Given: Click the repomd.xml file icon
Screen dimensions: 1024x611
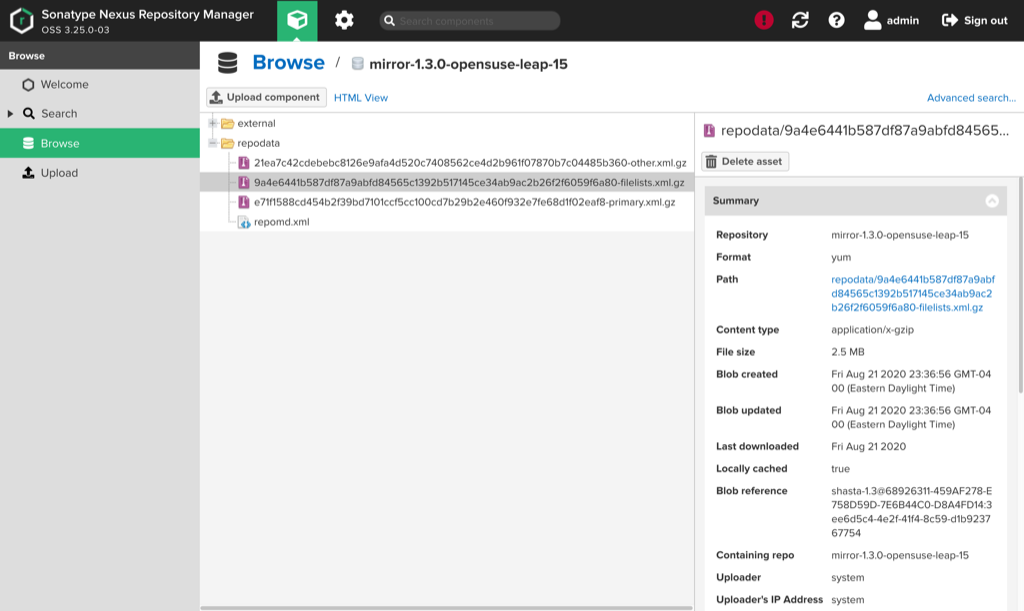Looking at the screenshot, I should 244,222.
